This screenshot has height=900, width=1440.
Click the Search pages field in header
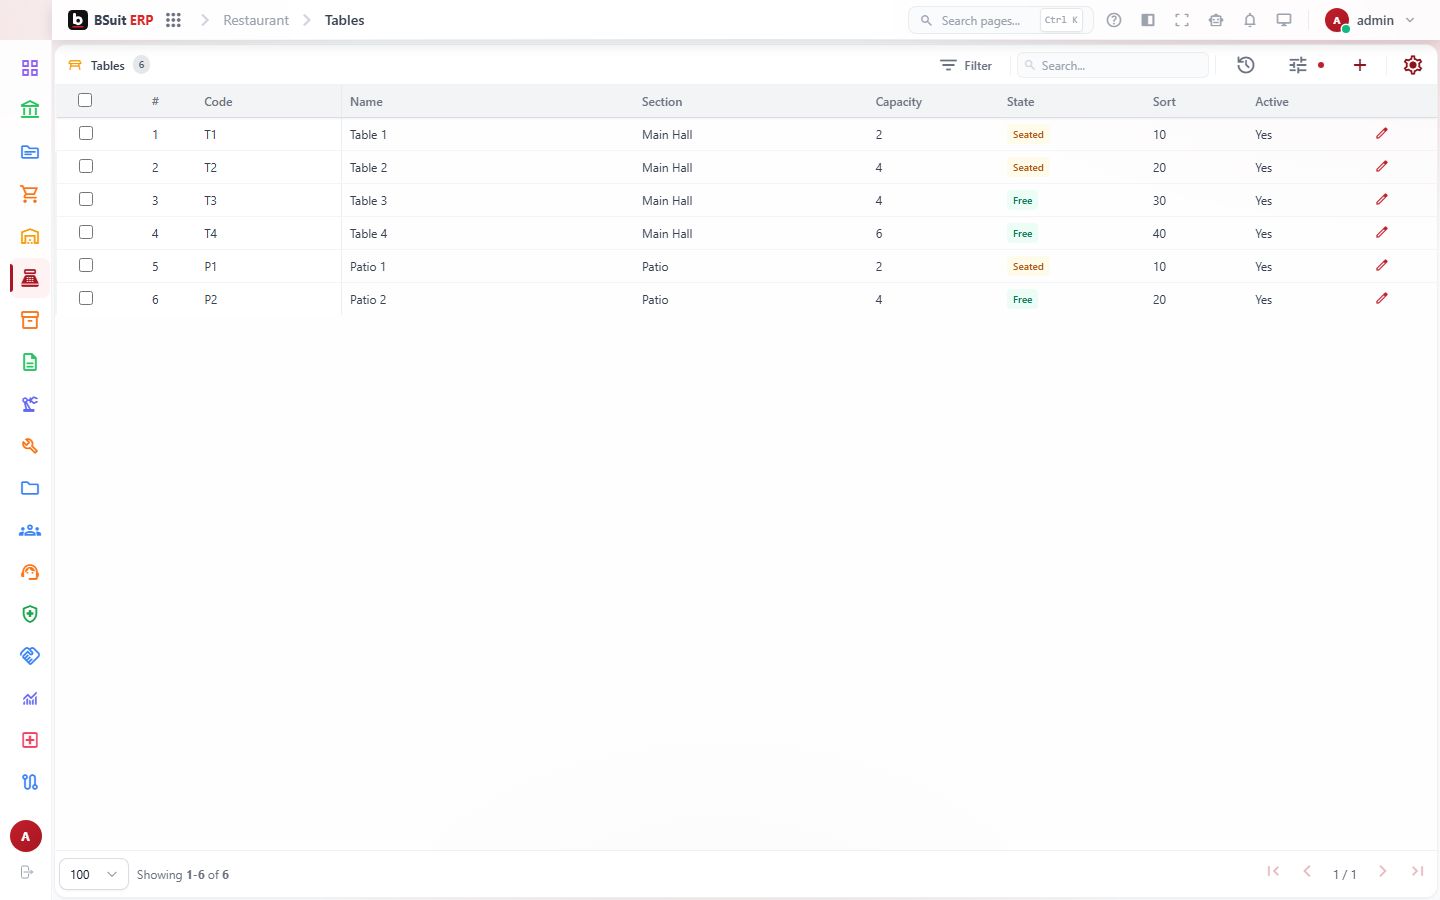coord(1000,20)
